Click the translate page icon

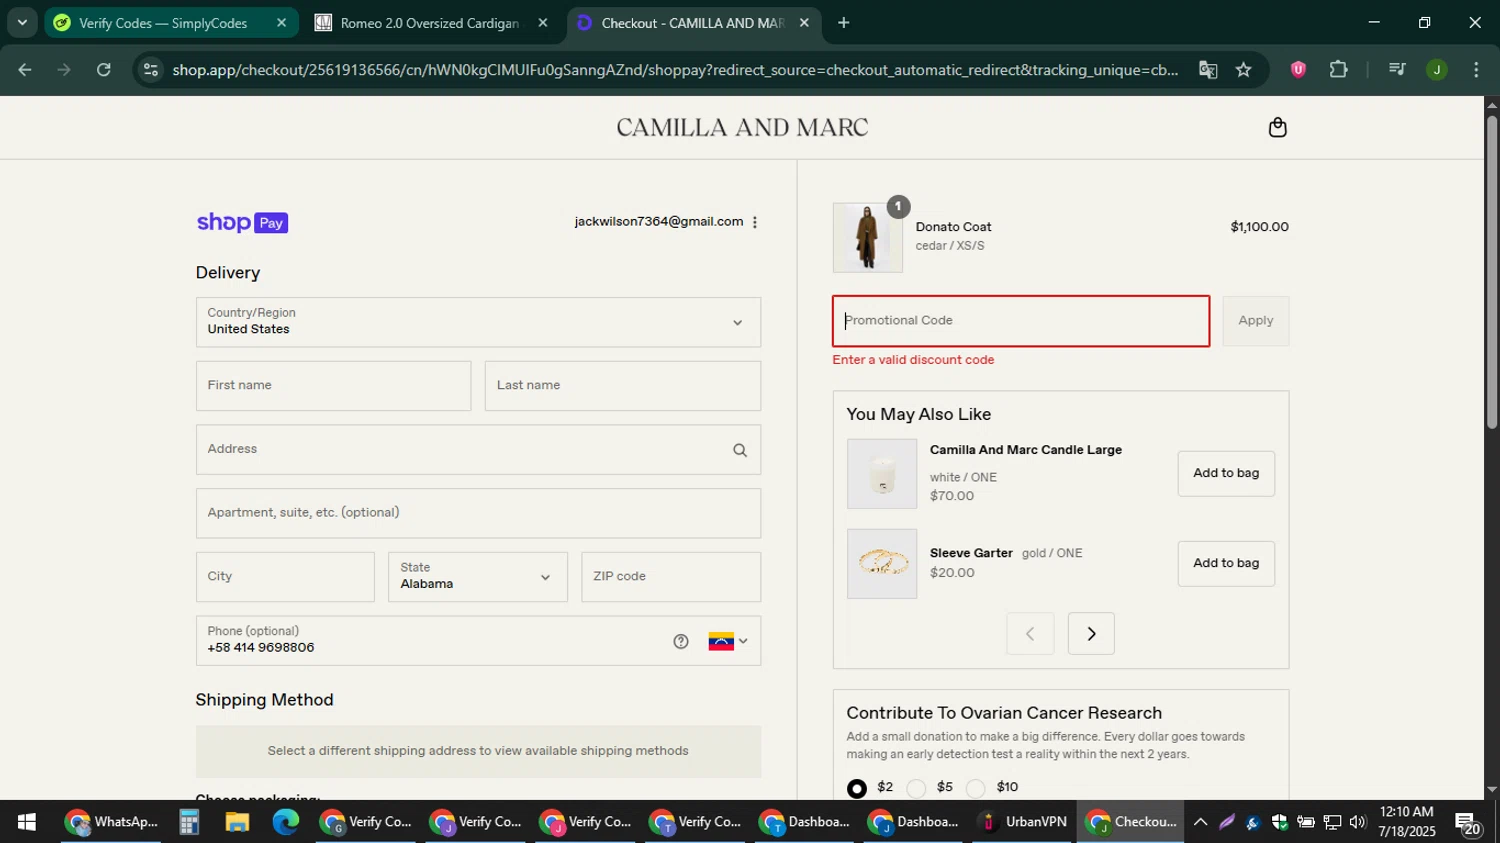point(1208,70)
